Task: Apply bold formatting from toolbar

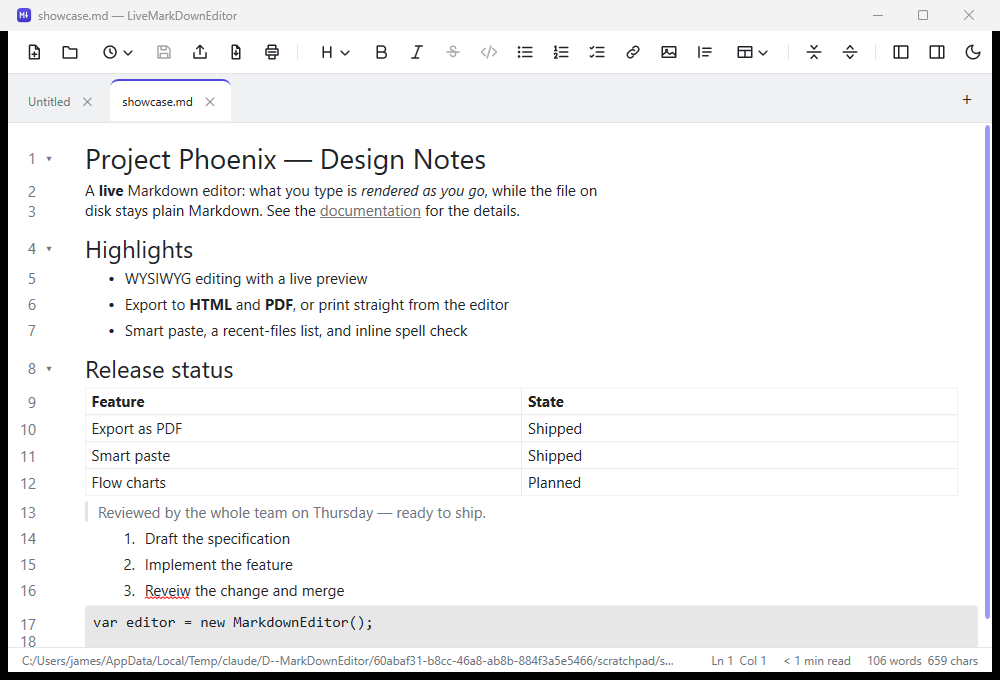Action: click(381, 52)
